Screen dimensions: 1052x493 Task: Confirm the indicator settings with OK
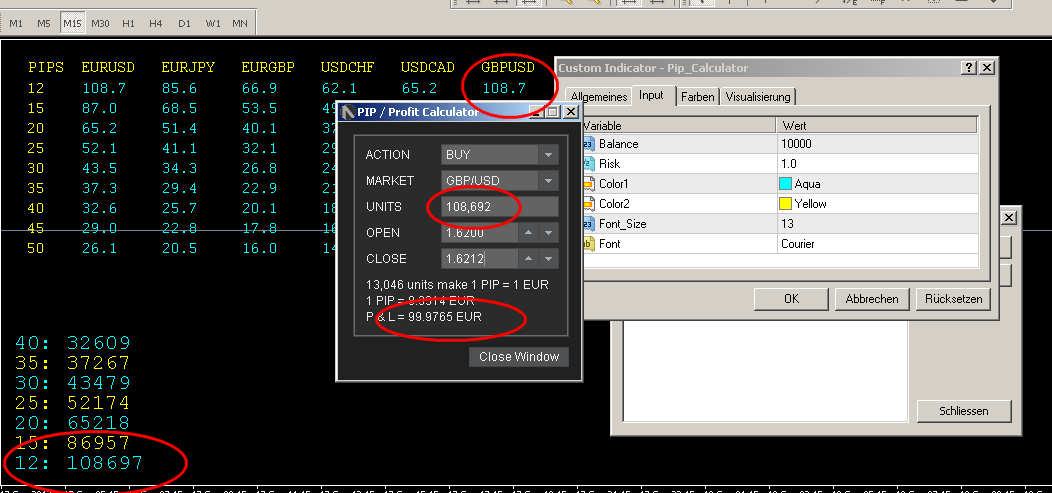(791, 299)
